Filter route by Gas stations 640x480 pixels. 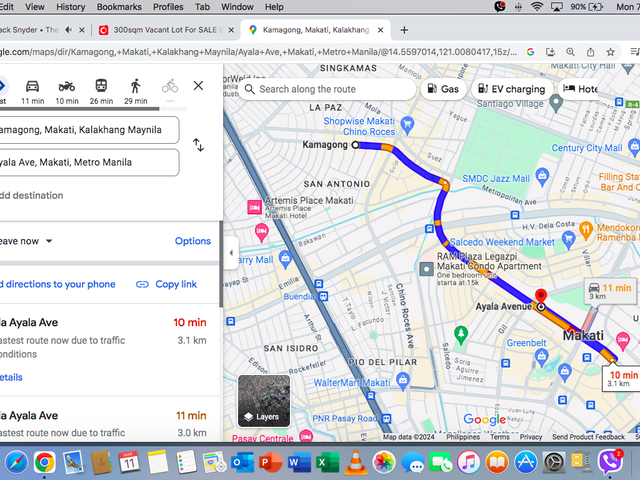[x=443, y=89]
